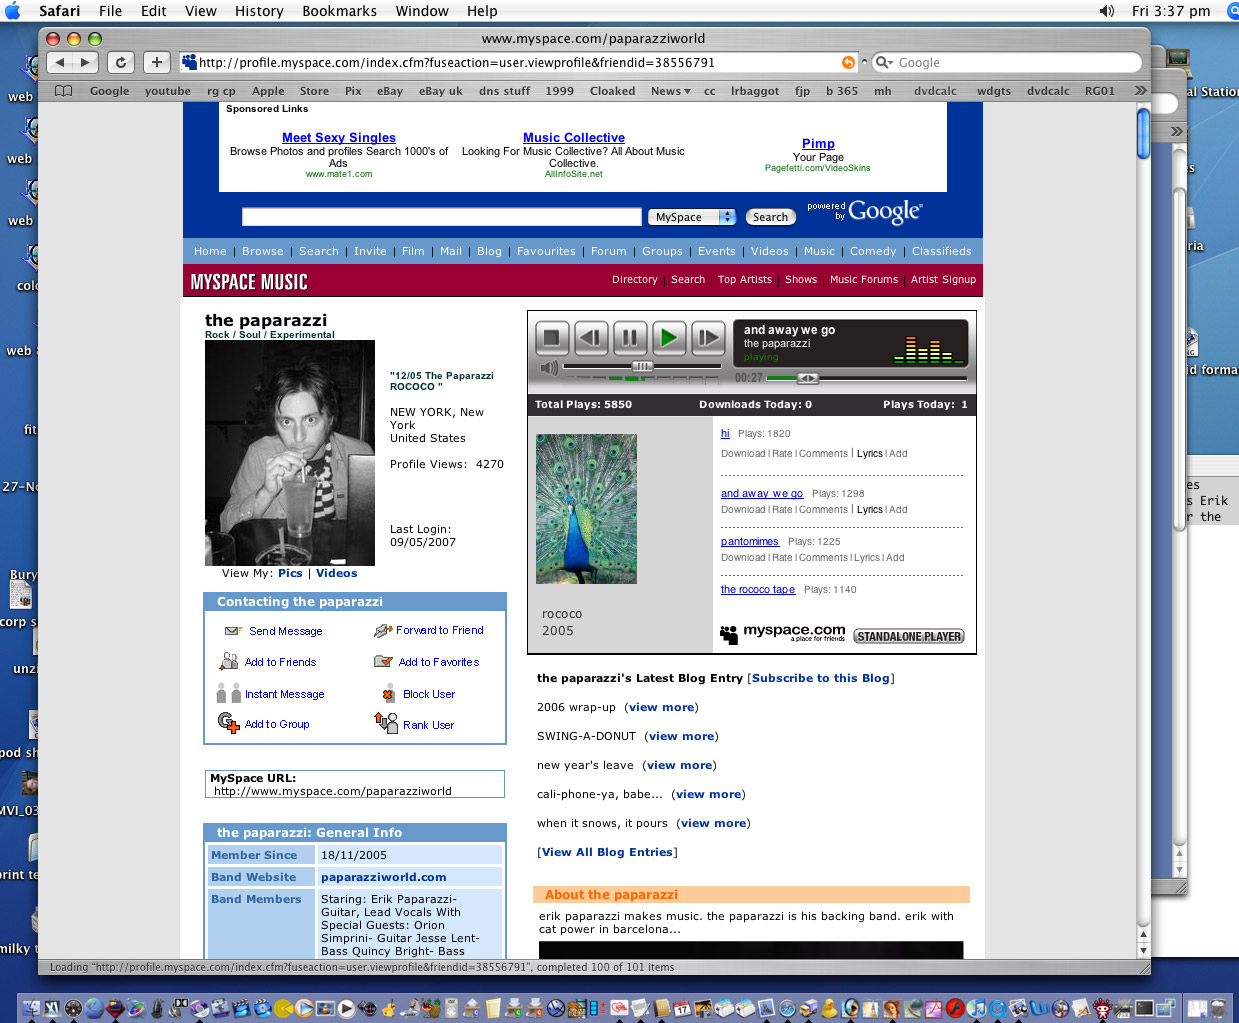View more of the SWING-A-DONUT blog entry
The height and width of the screenshot is (1023, 1239).
click(x=681, y=736)
